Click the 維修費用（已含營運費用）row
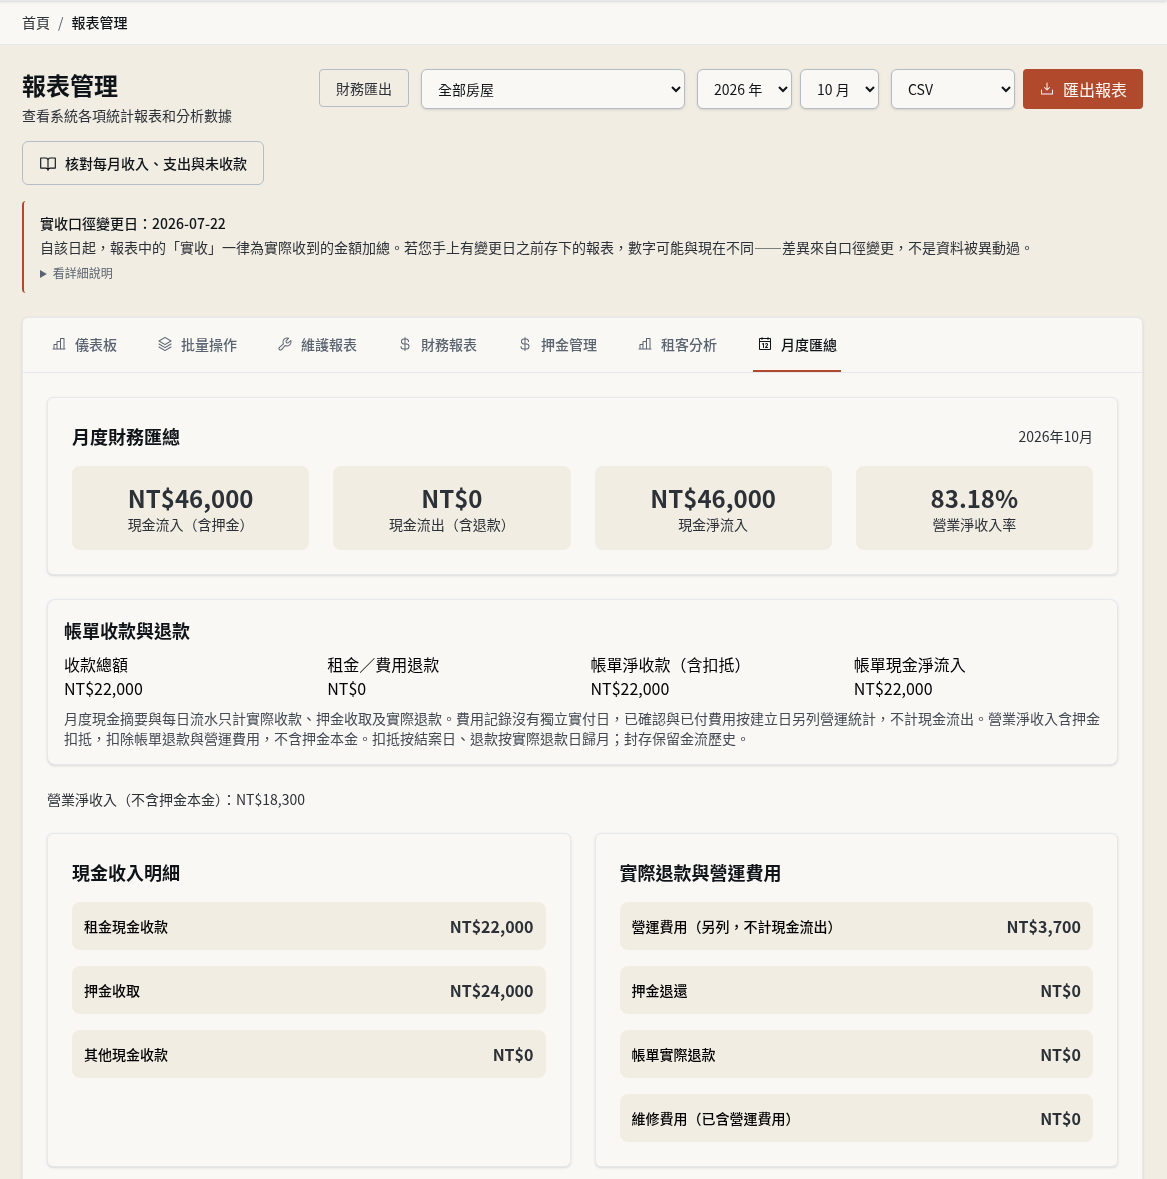 [856, 1118]
